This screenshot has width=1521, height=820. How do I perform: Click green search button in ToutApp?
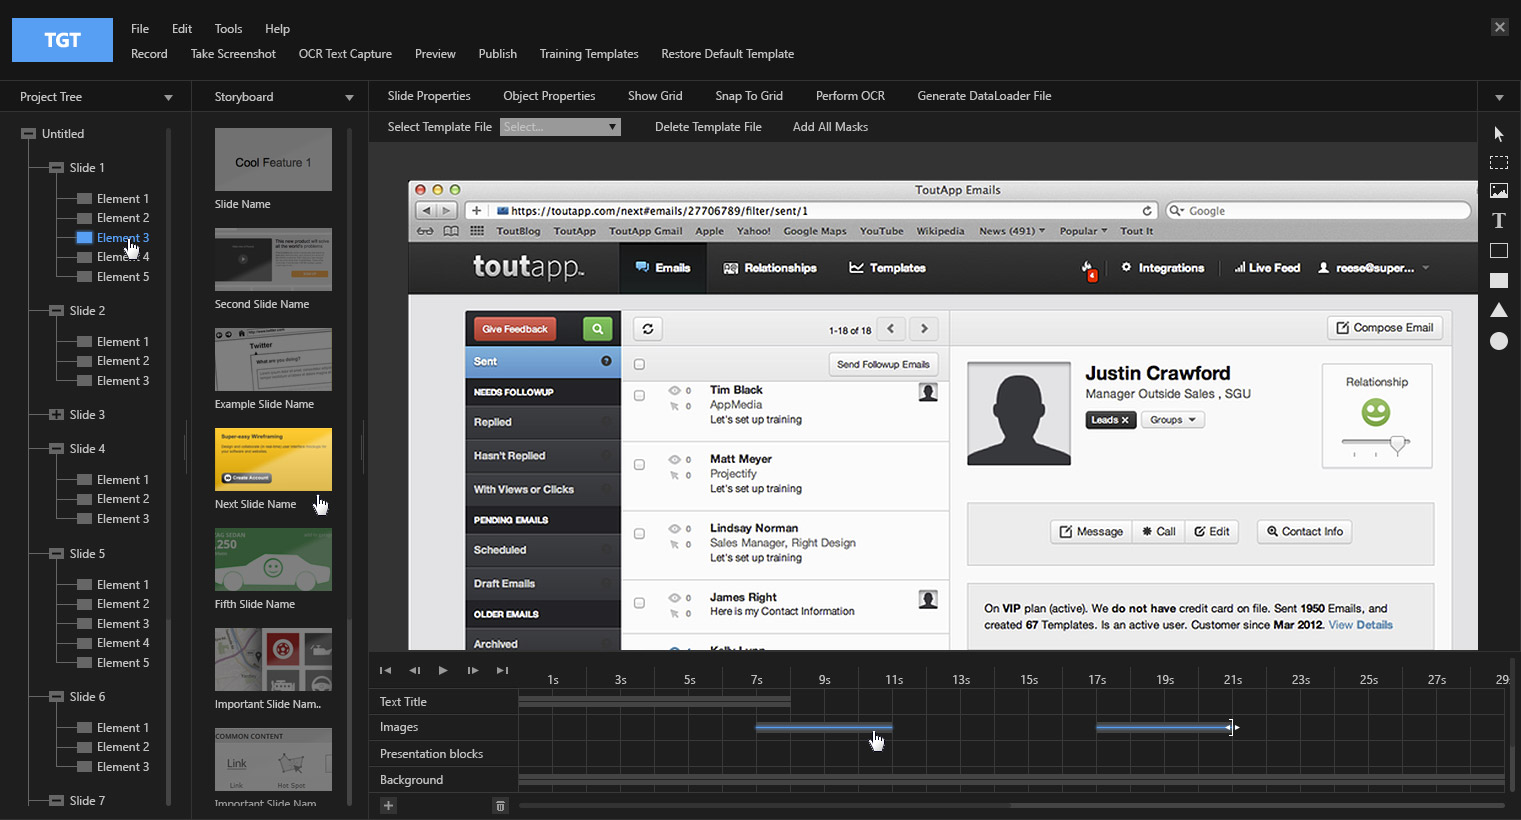click(x=597, y=328)
